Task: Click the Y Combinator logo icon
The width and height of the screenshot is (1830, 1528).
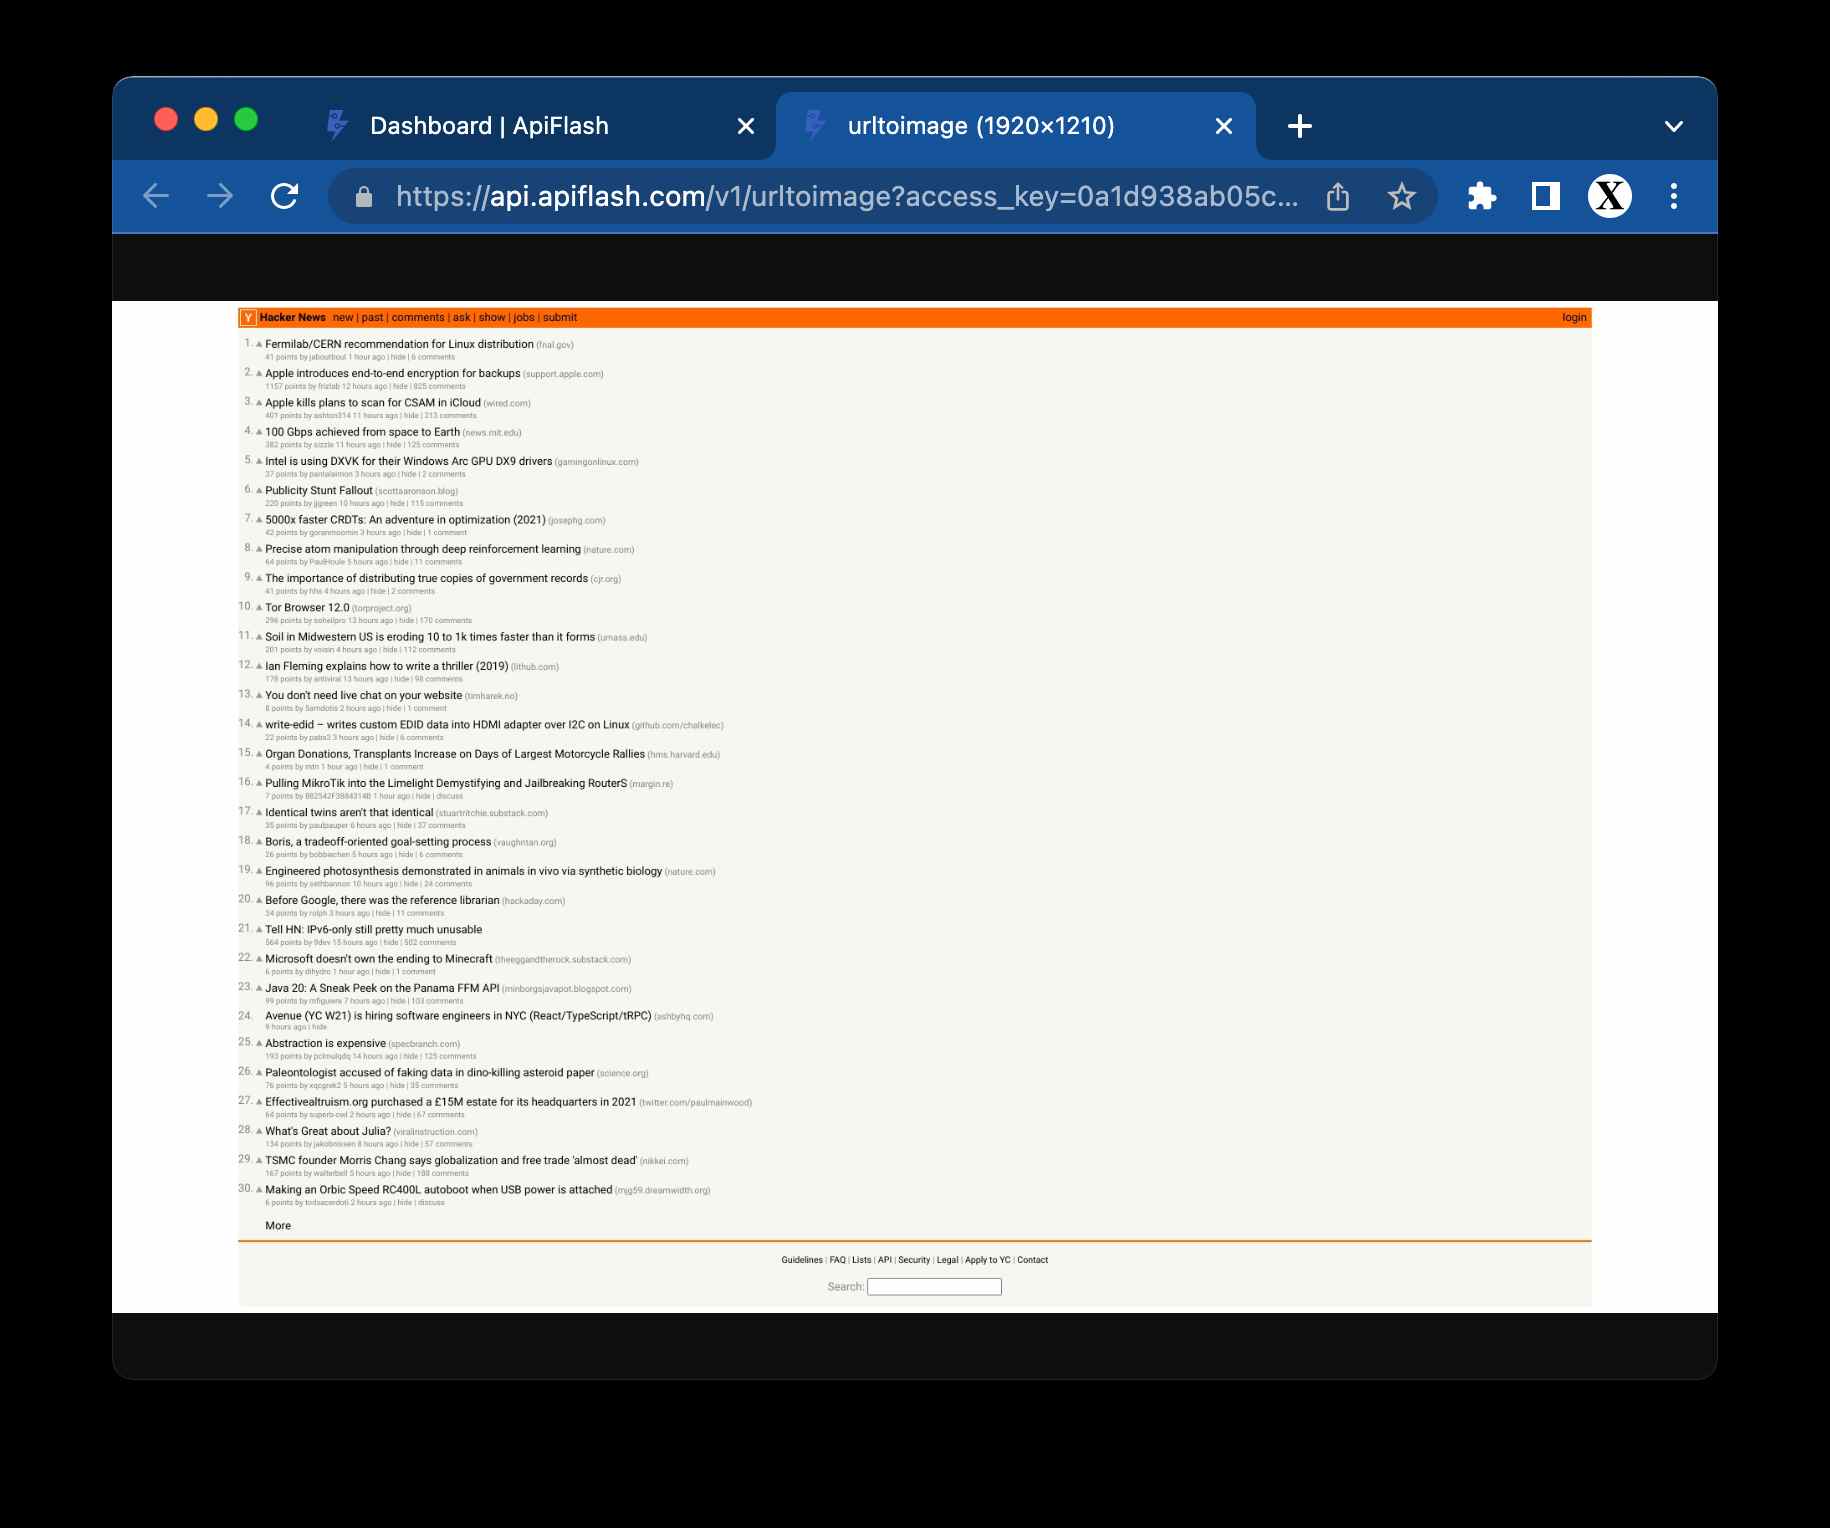Action: (x=248, y=318)
